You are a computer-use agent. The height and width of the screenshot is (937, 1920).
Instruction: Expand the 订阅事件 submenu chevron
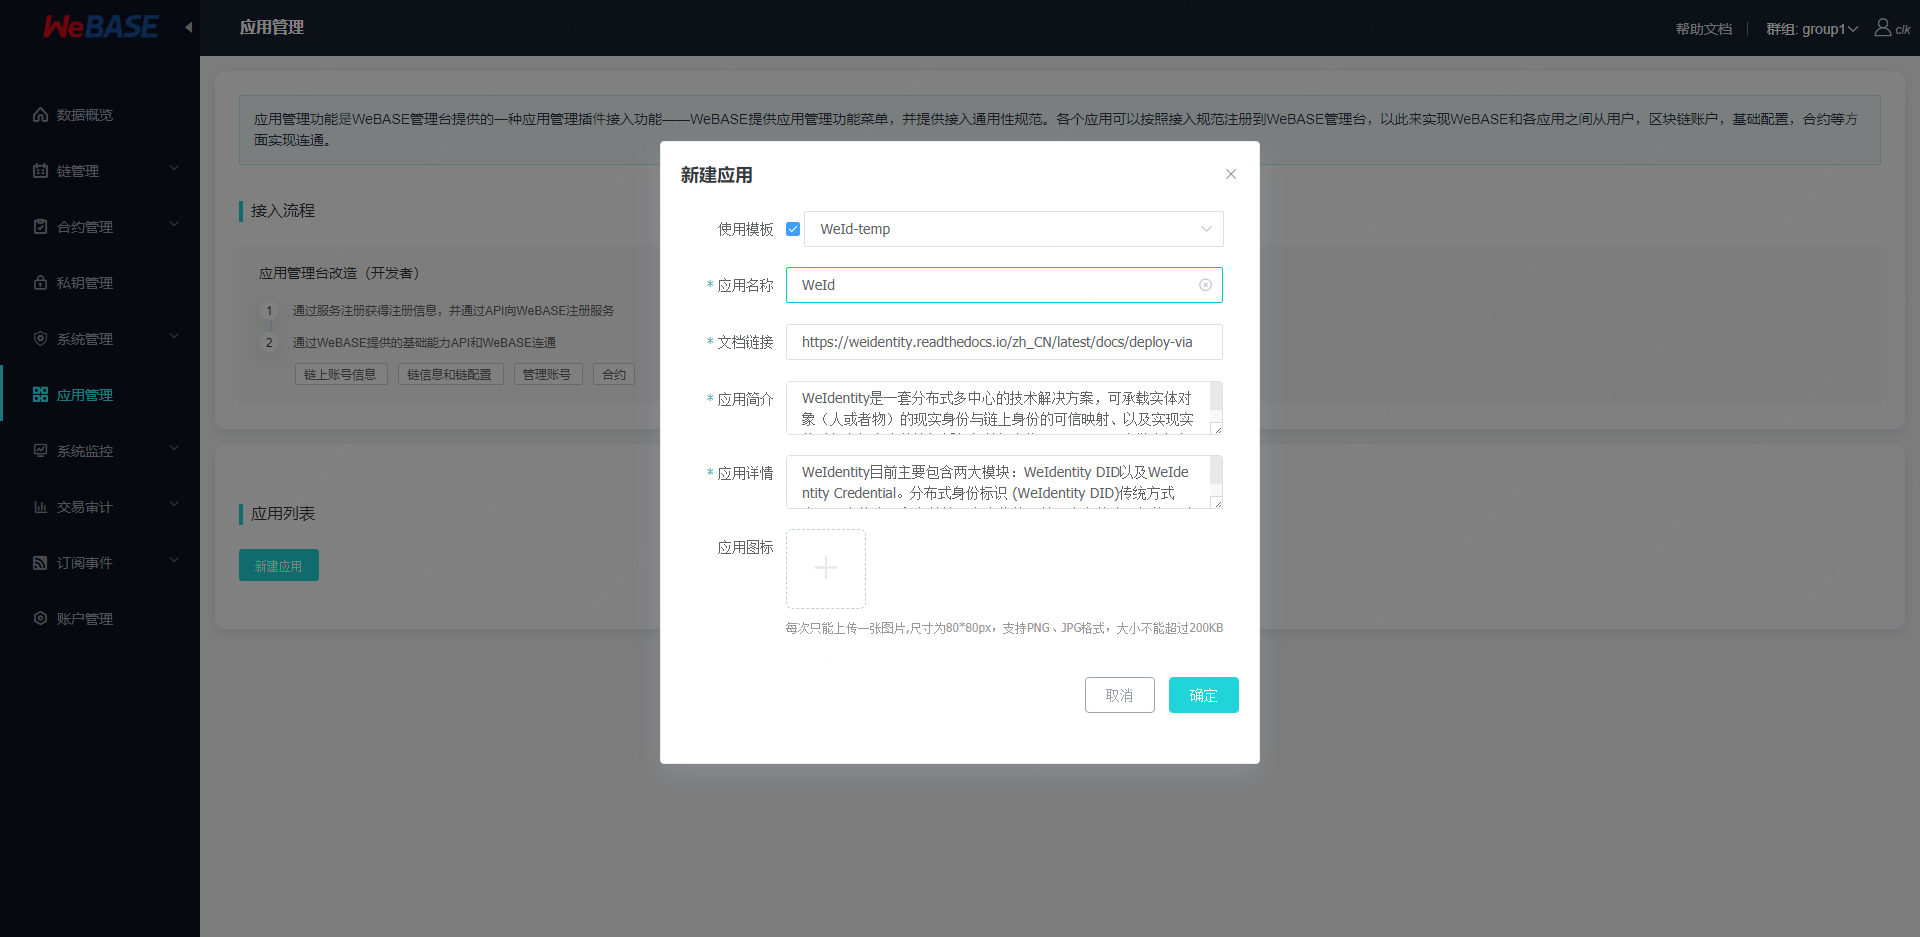point(174,560)
